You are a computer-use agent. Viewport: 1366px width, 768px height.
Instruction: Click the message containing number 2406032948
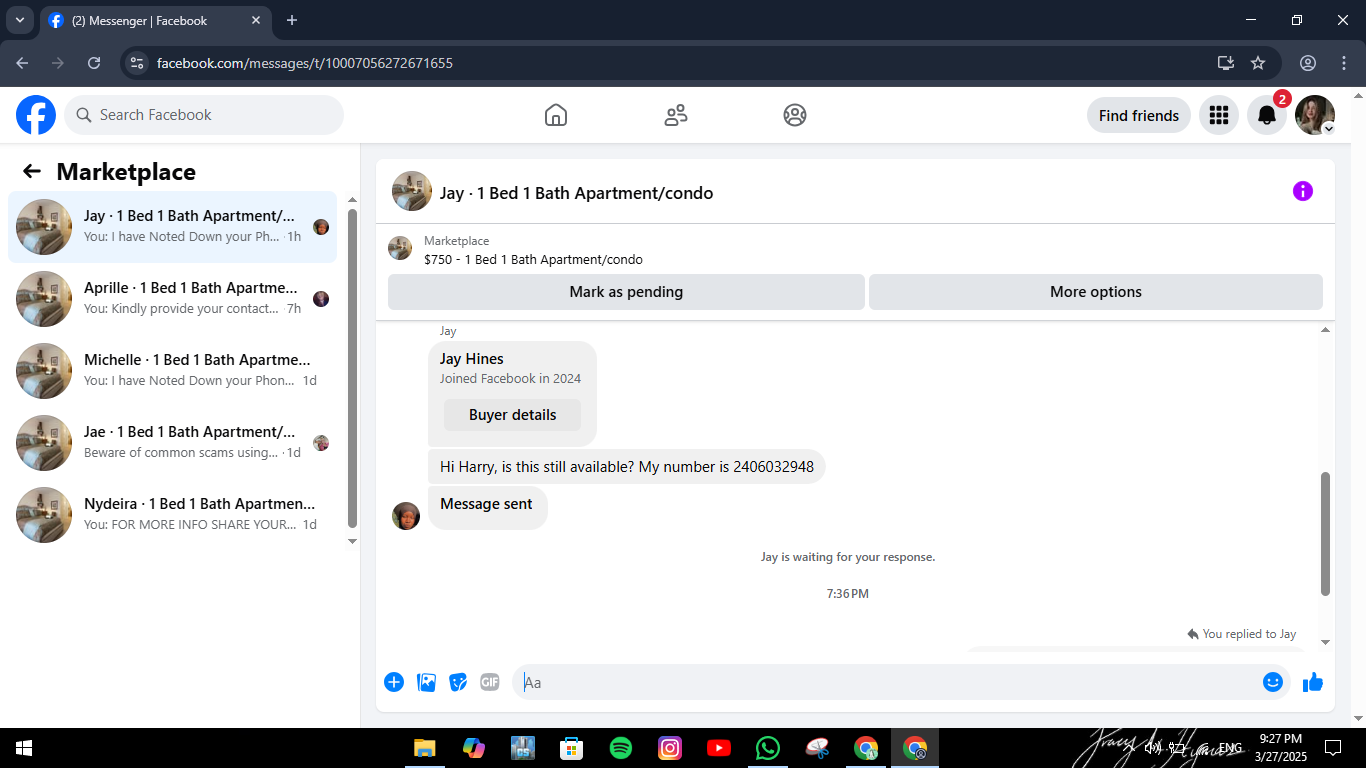coord(627,467)
